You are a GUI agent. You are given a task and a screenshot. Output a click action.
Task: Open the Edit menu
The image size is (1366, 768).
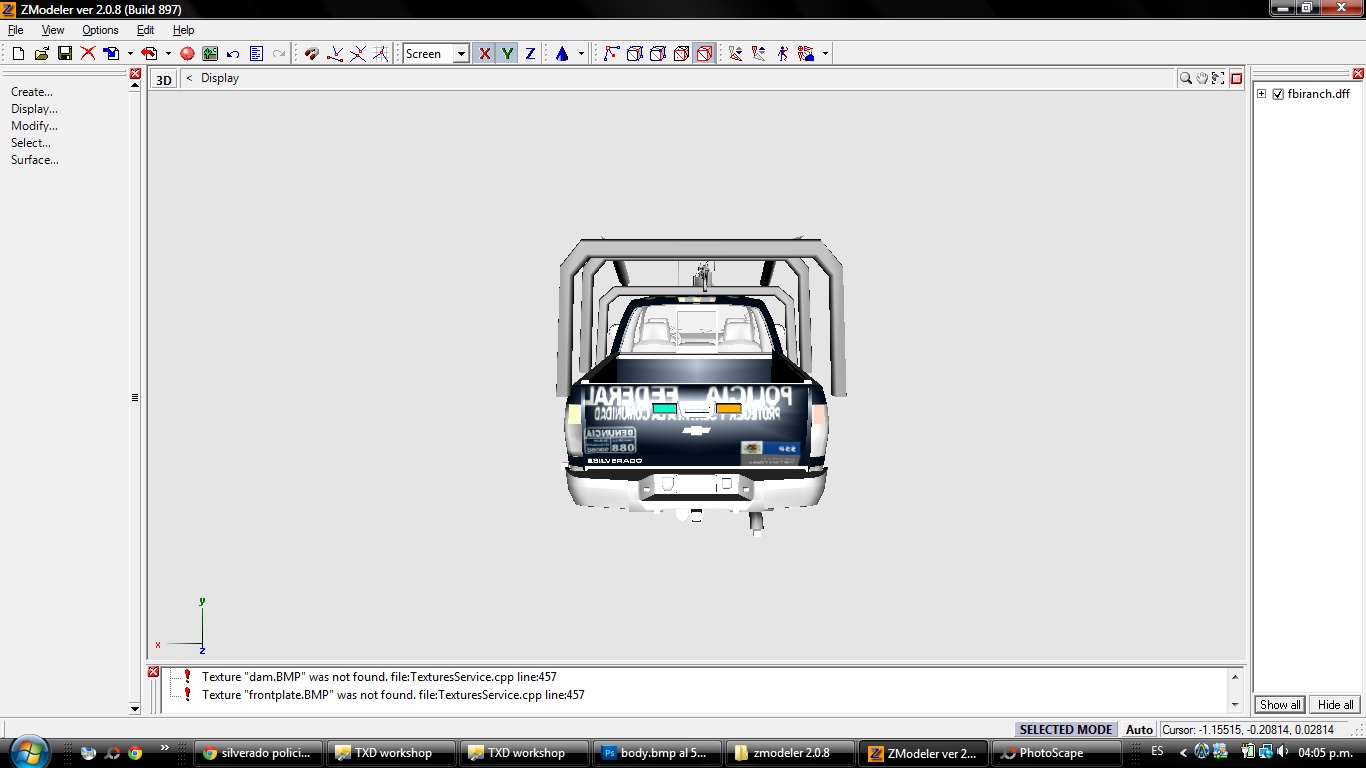click(145, 30)
